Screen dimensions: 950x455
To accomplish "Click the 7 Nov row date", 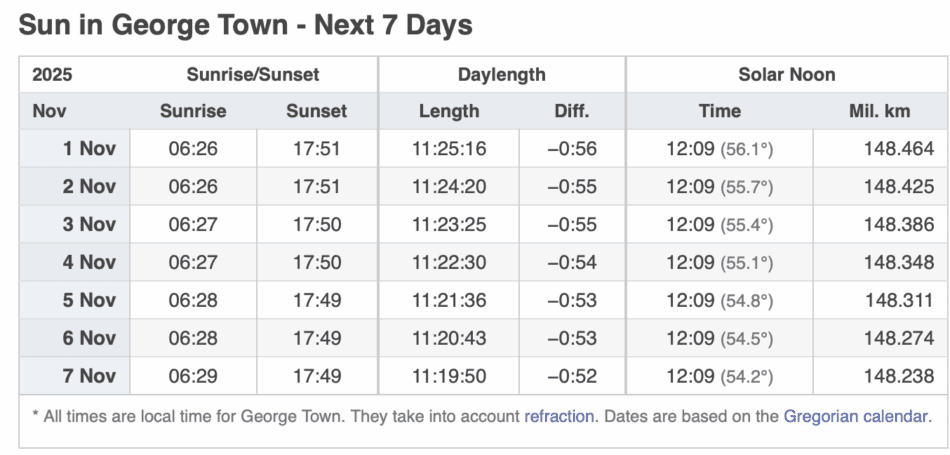I will [89, 377].
